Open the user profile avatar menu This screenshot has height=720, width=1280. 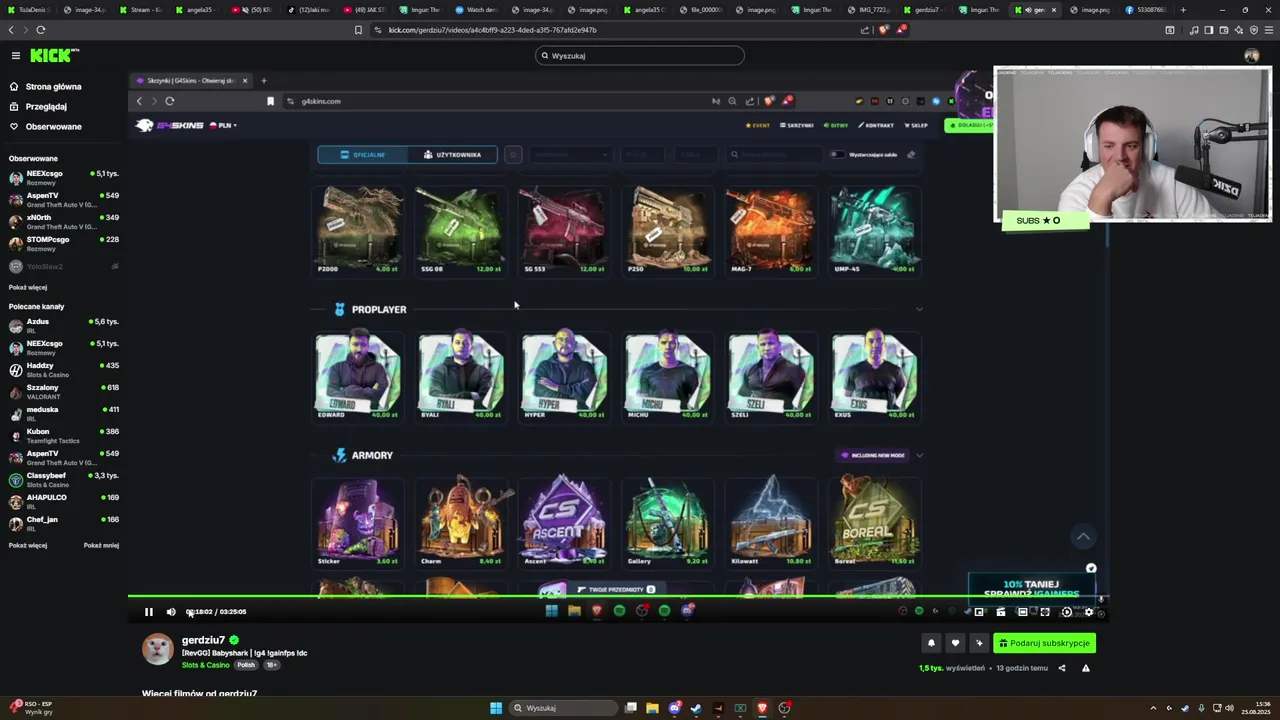tap(1251, 56)
